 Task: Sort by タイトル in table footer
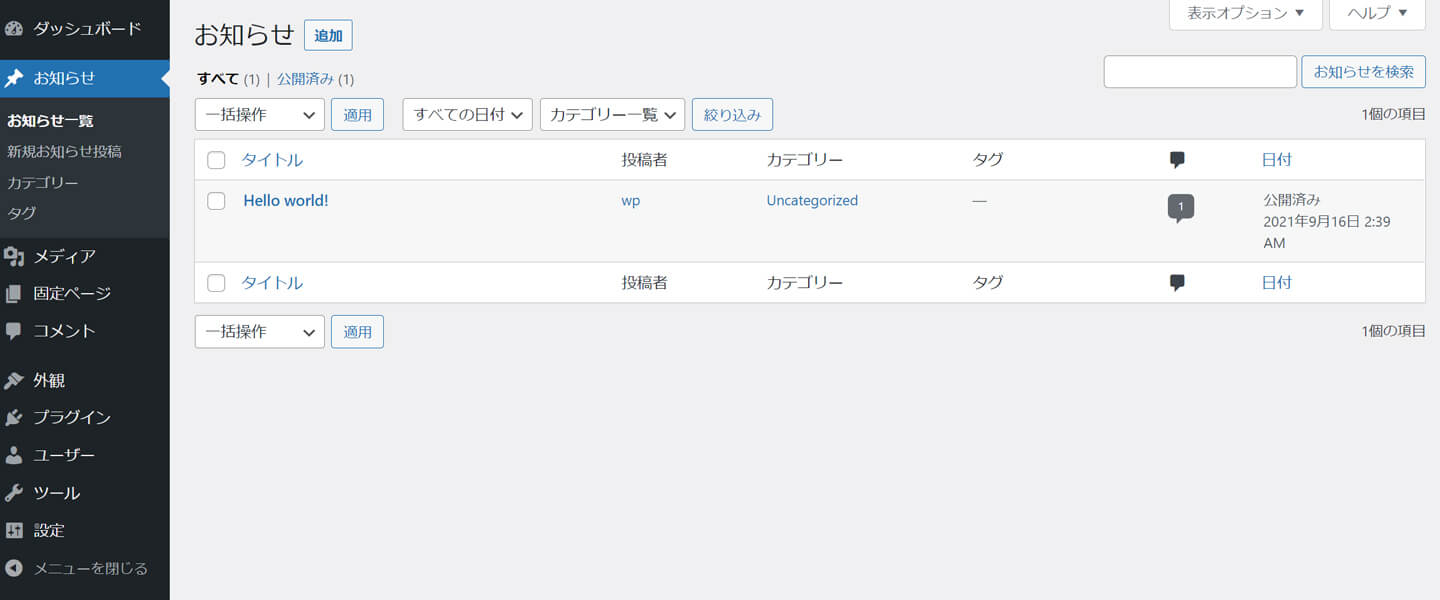pos(272,283)
